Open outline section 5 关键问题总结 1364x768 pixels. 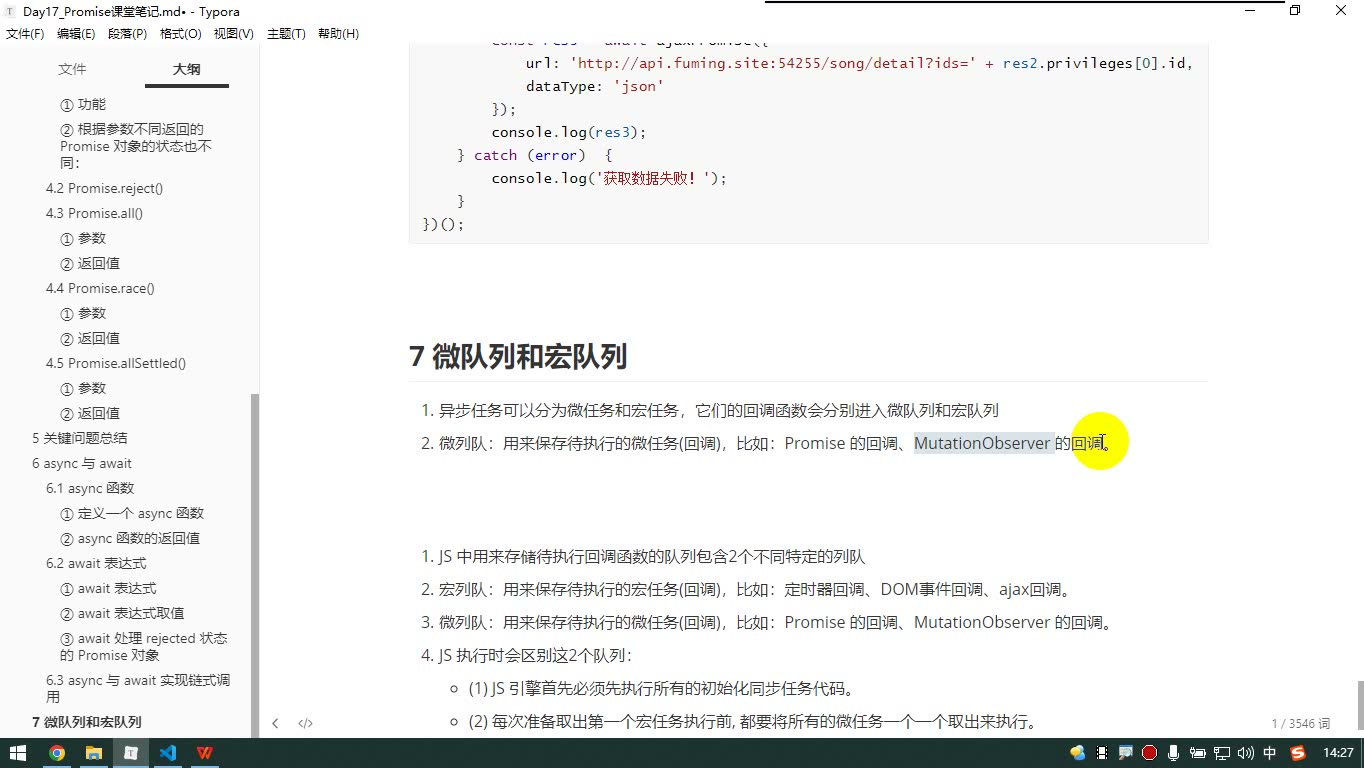coord(80,438)
